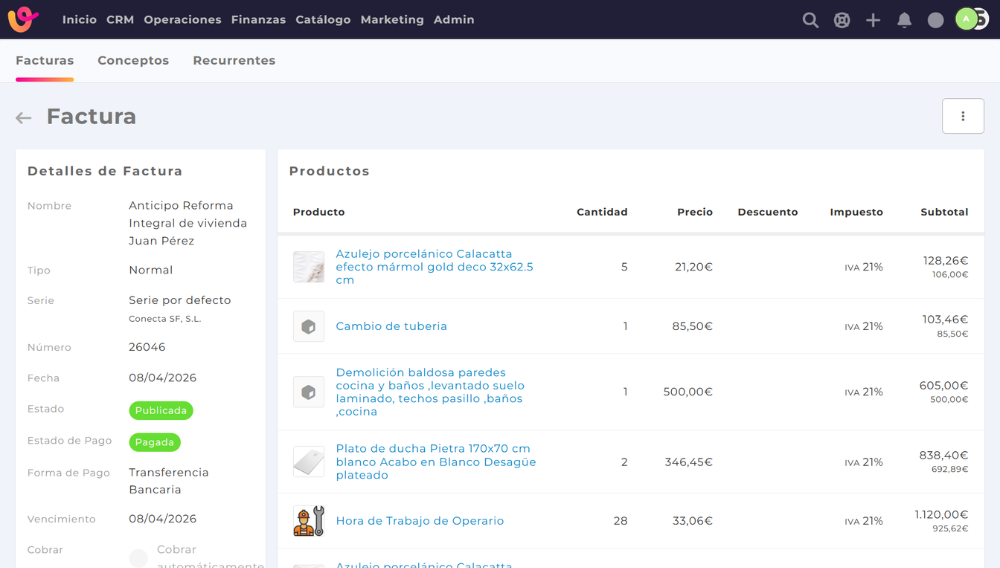Click the back arrow beside Factura
This screenshot has width=1000, height=568.
pos(24,118)
